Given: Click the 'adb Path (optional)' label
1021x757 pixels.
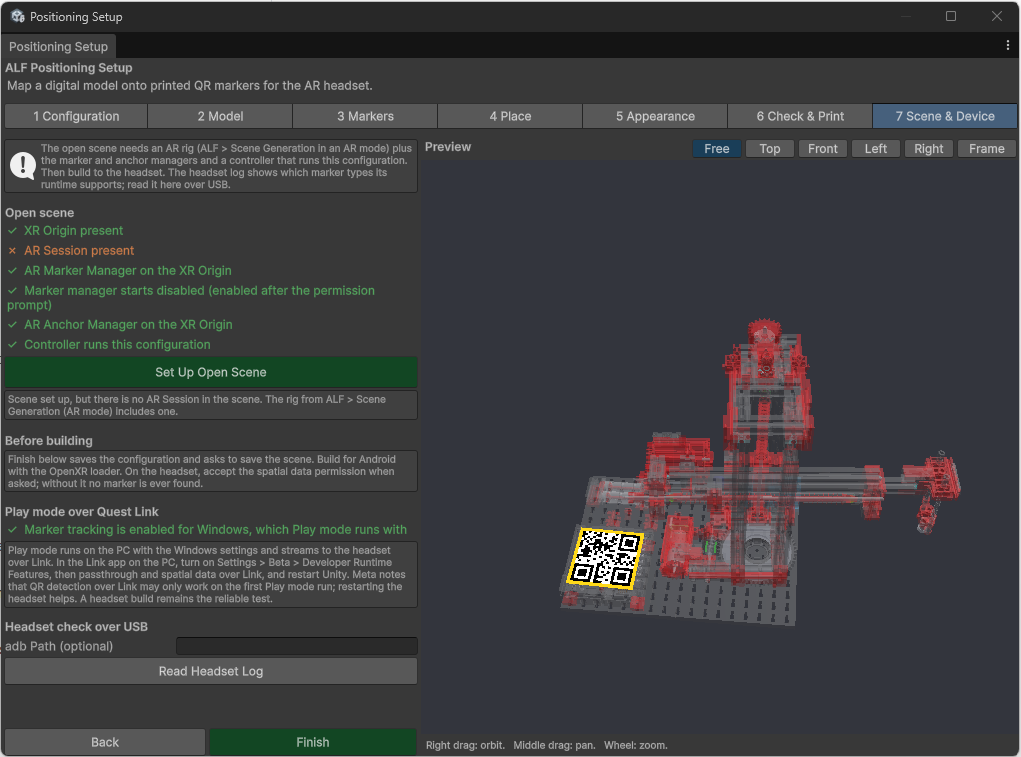Looking at the screenshot, I should pyautogui.click(x=59, y=646).
